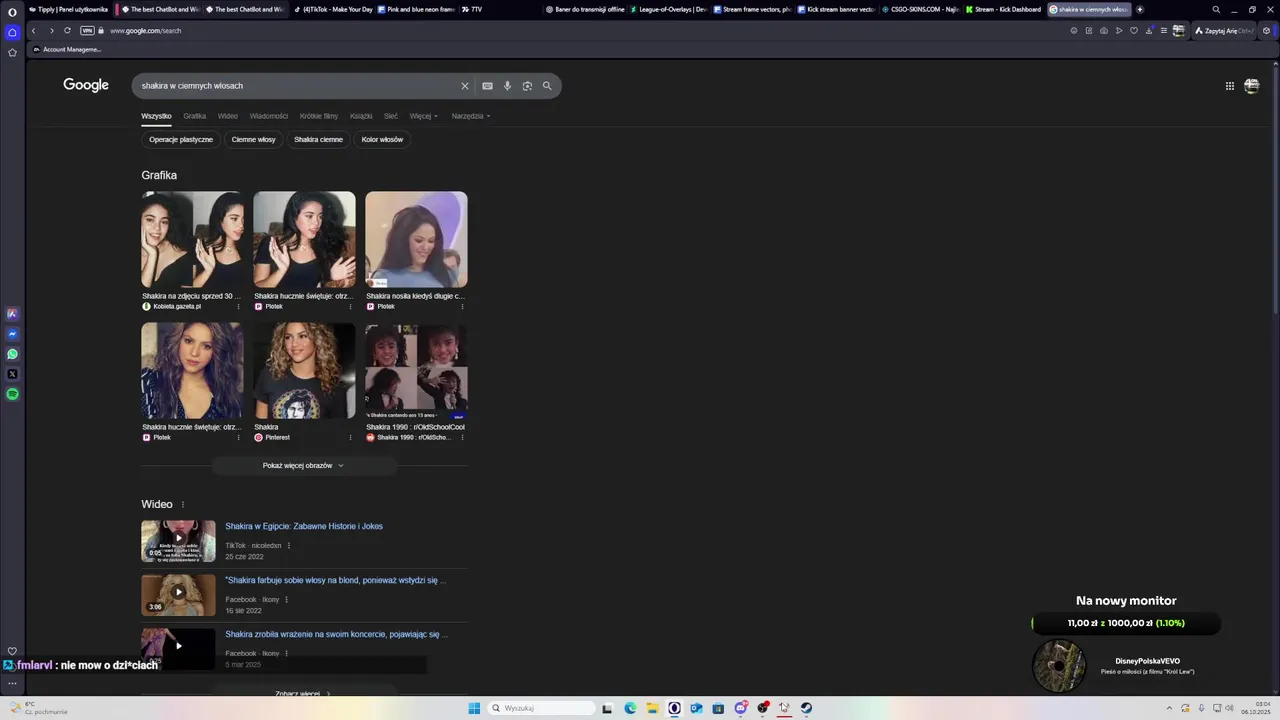Open Messenger in Opera sidebar
1280x720 pixels.
(12, 334)
